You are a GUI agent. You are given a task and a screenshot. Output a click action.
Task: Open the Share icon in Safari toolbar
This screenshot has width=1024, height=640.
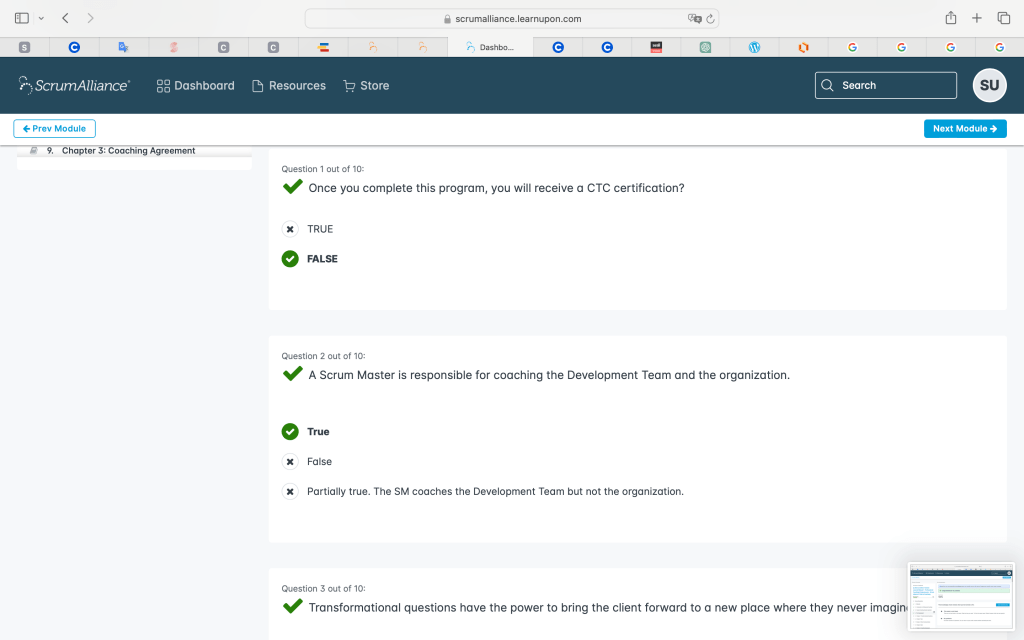click(x=950, y=18)
